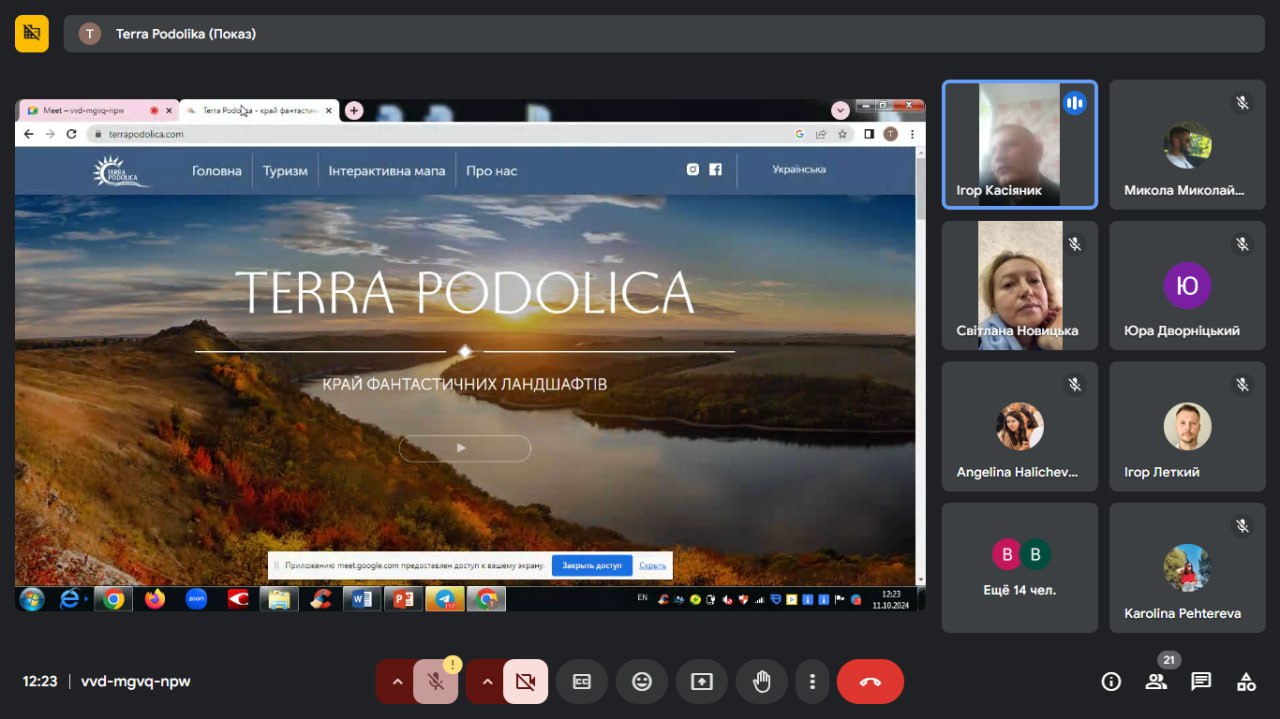
Task: Go back in the shared Chrome browser
Action: pos(28,134)
